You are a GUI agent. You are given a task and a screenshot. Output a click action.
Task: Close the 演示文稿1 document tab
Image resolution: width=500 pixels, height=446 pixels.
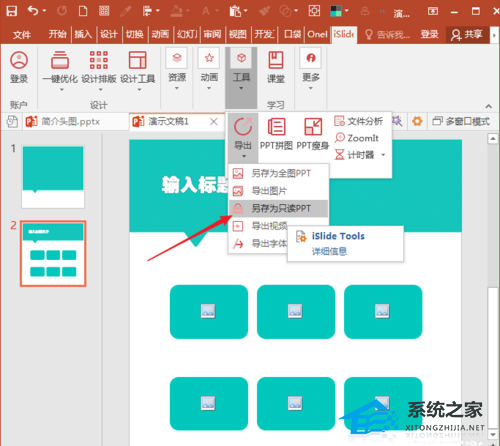point(214,121)
